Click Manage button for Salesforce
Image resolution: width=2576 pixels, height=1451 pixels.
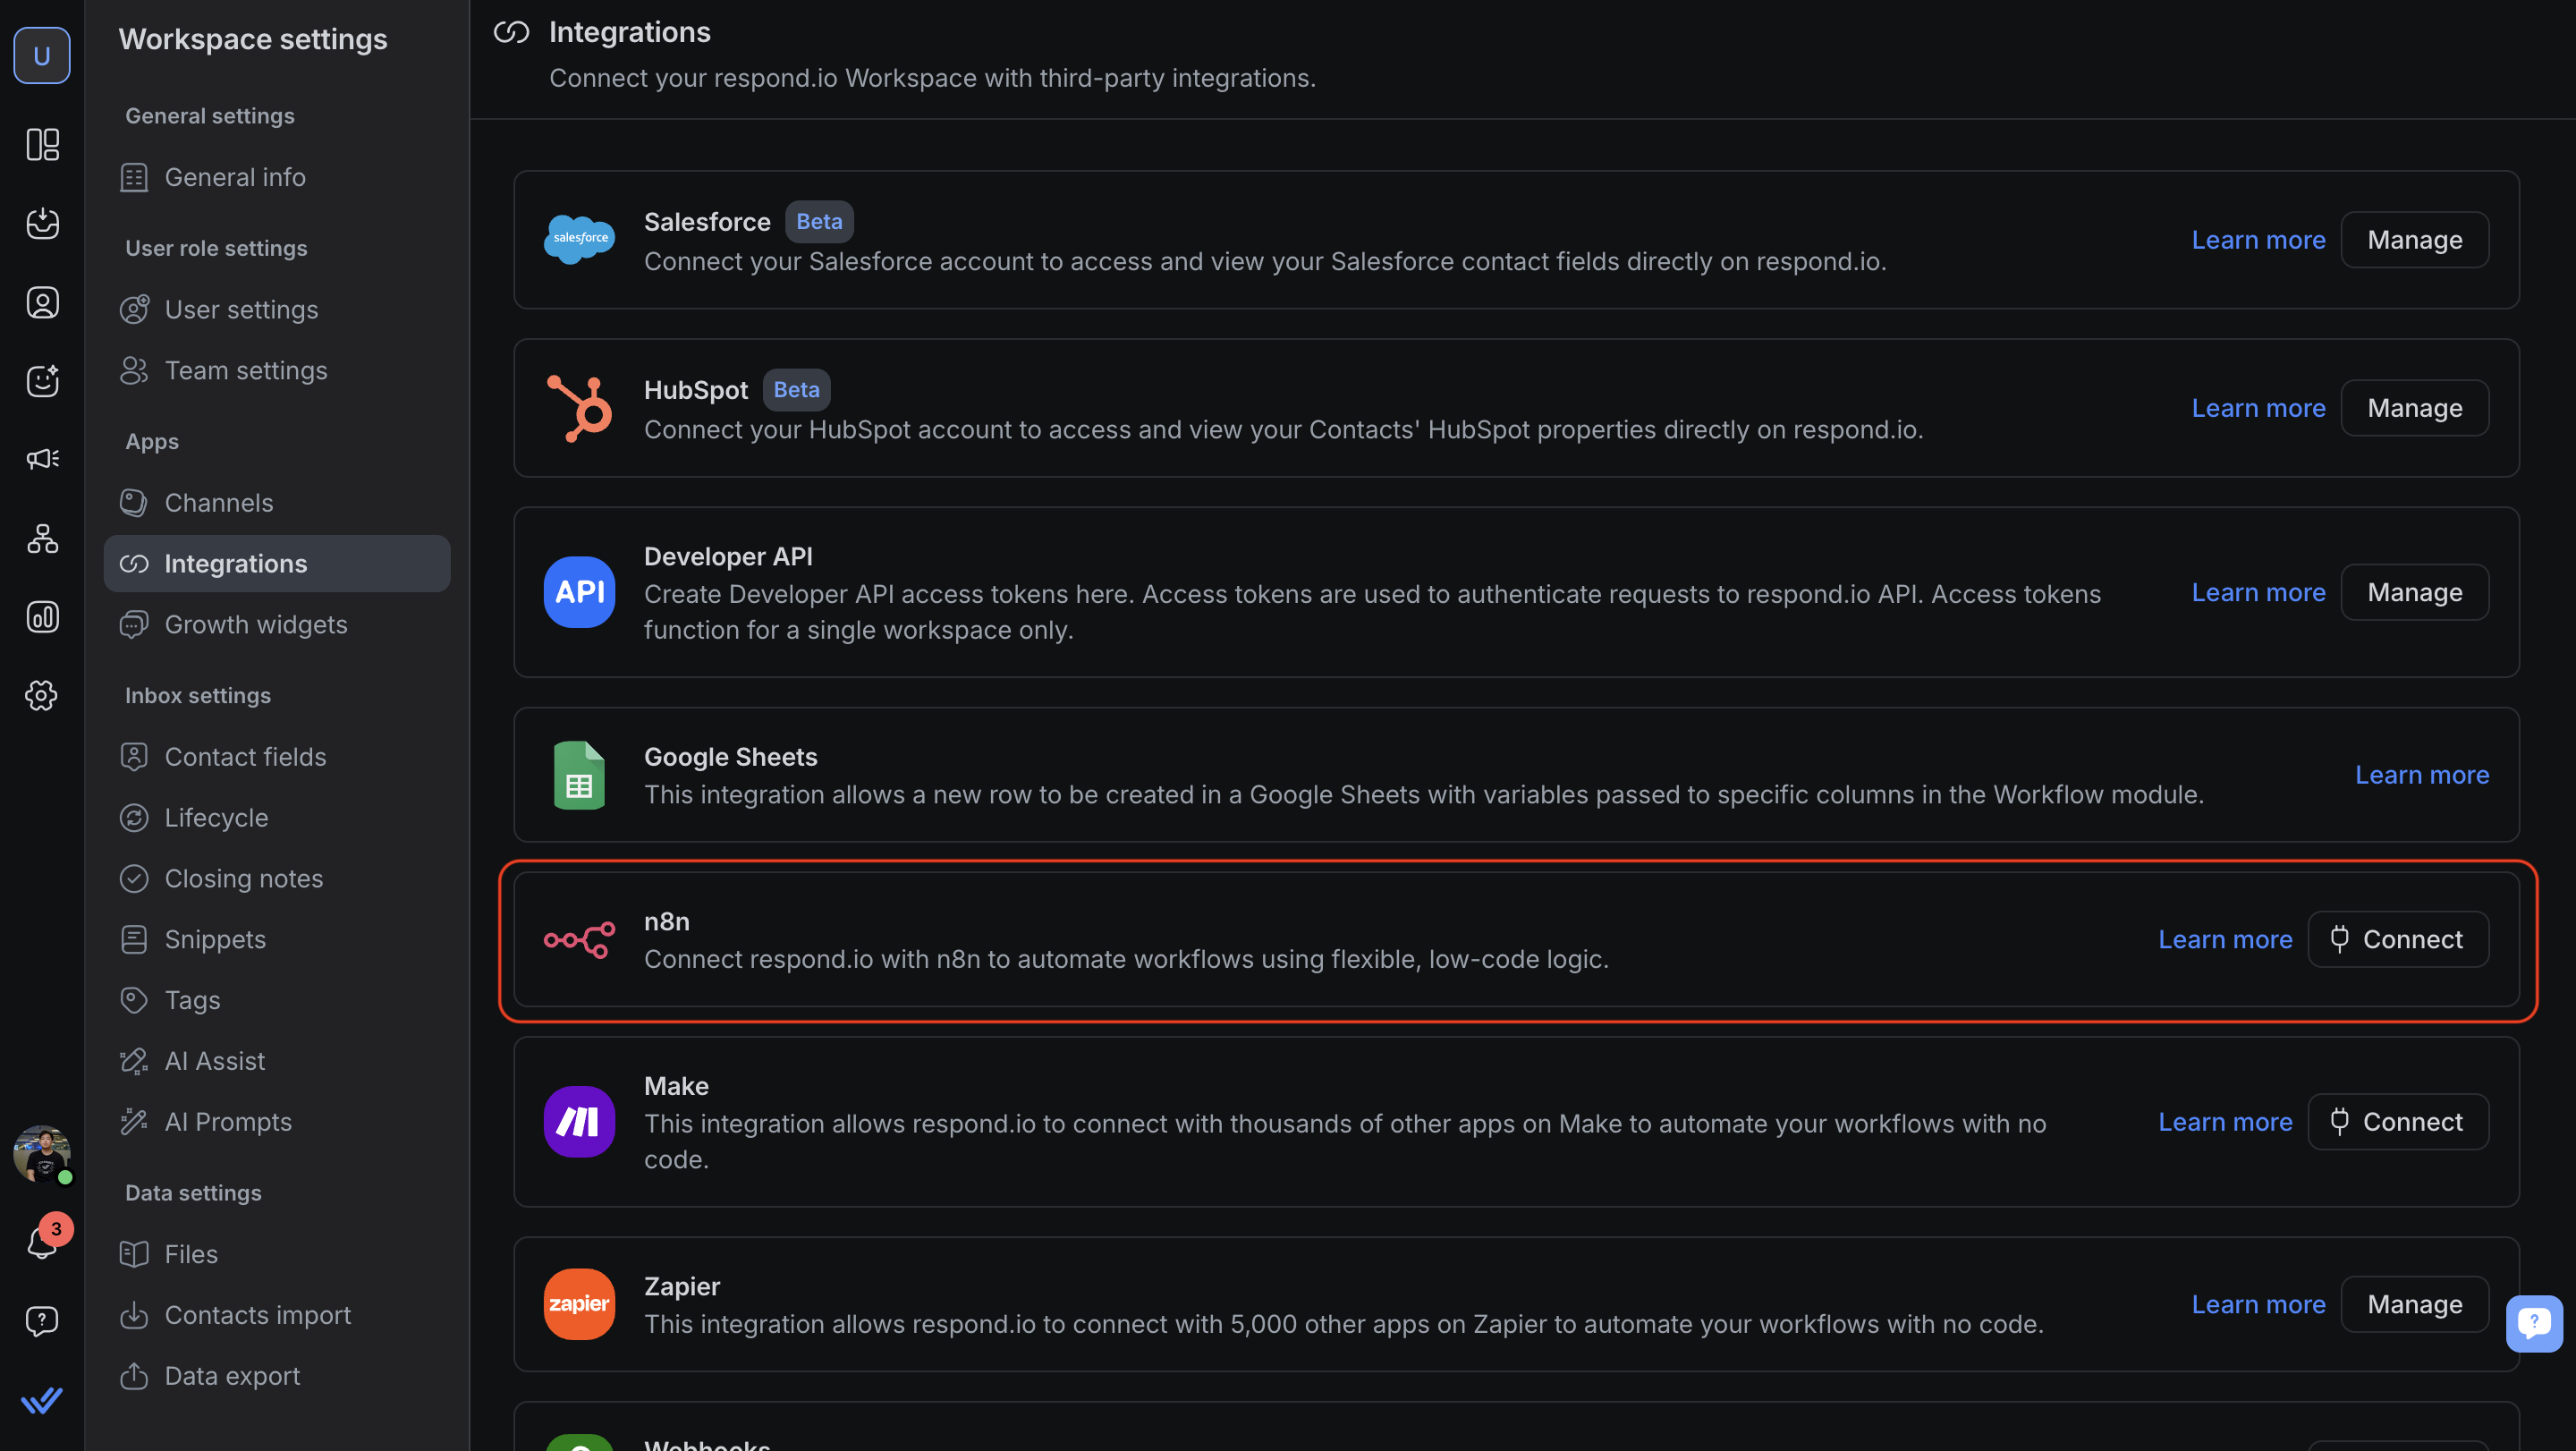point(2414,240)
